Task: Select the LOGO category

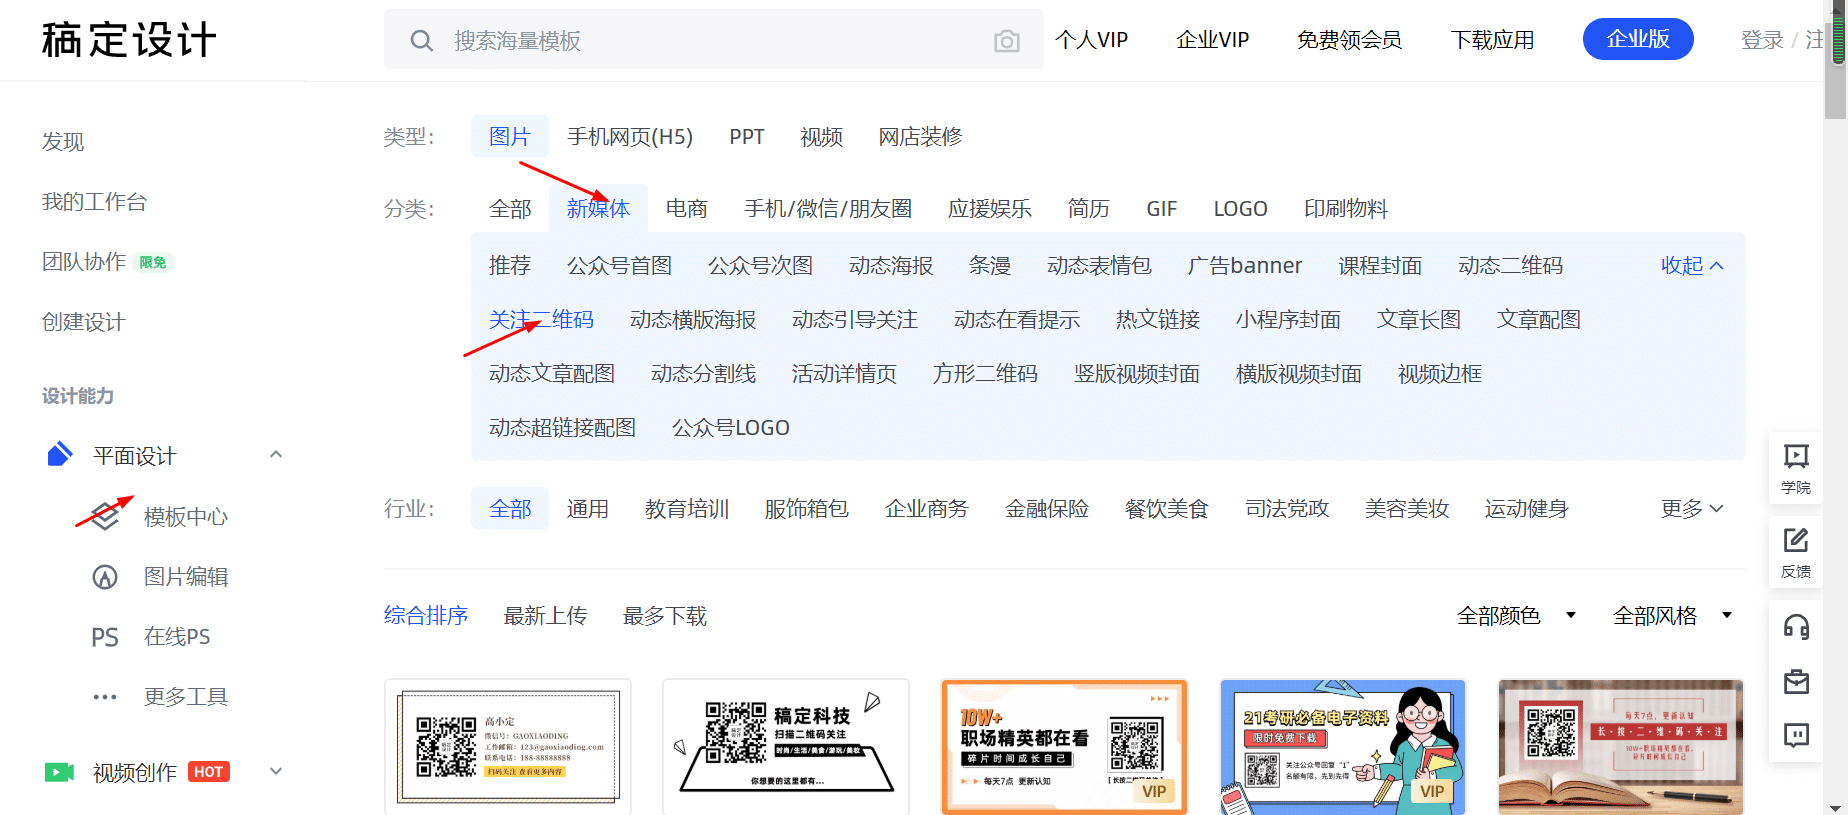Action: [1240, 209]
